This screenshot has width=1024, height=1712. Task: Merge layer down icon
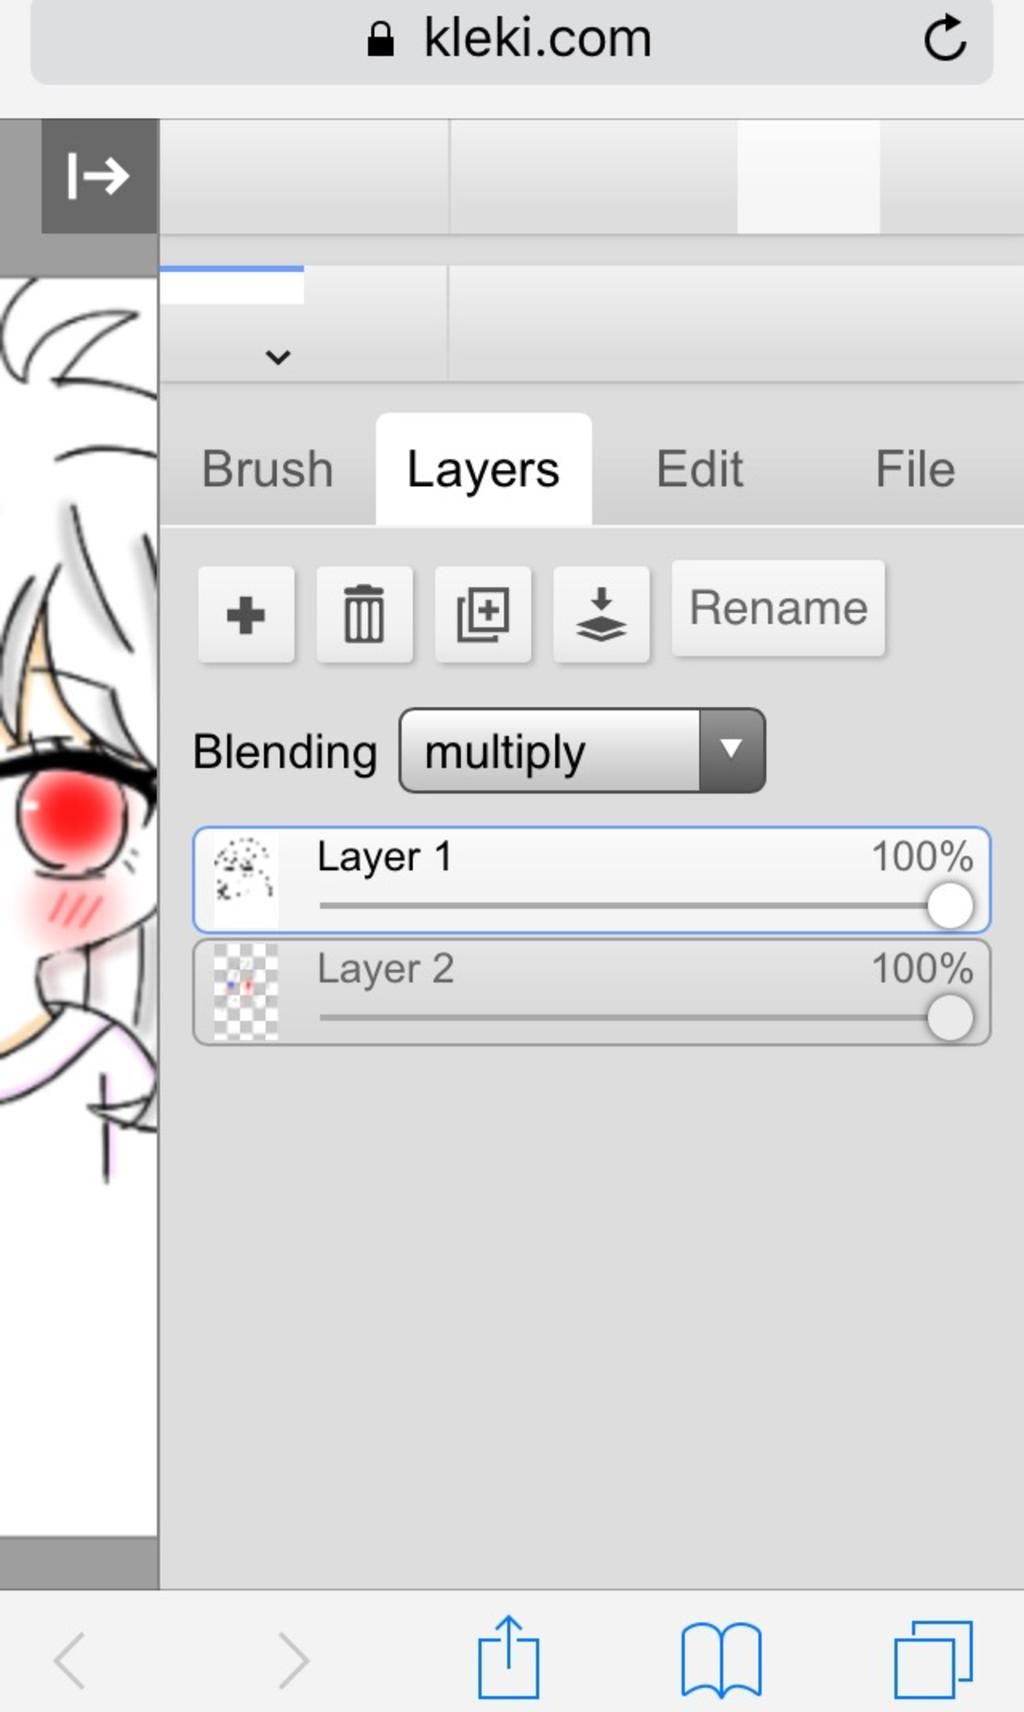pos(601,614)
